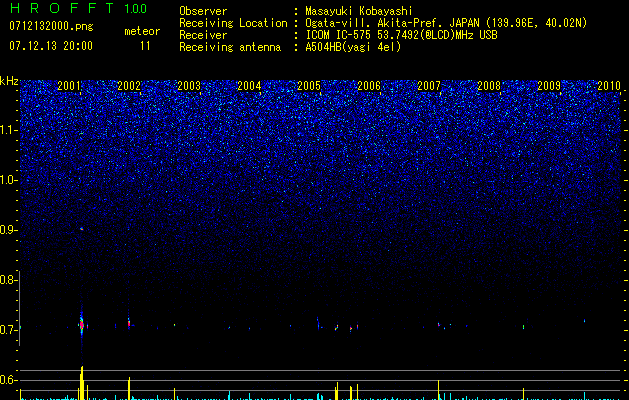629x400 pixels.
Task: Click the tallest yellow intensity bar at 2001
Action: [81, 383]
